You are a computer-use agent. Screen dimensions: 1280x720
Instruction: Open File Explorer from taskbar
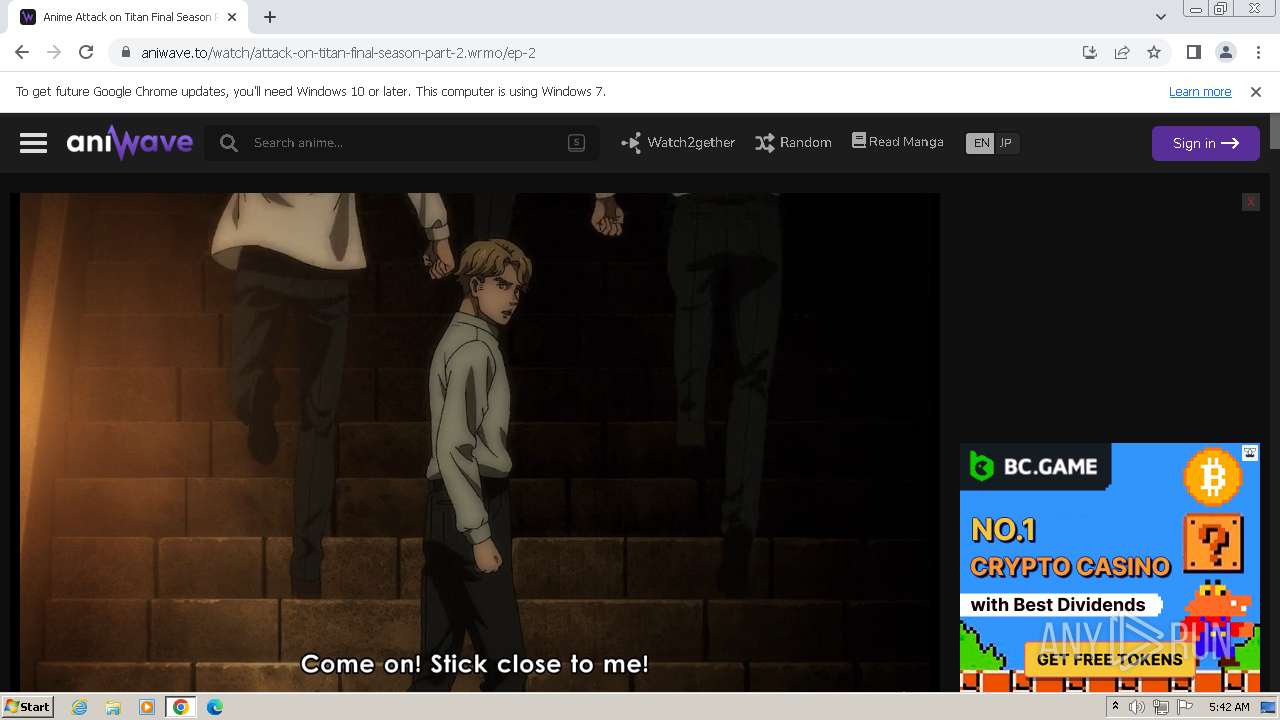(x=113, y=707)
